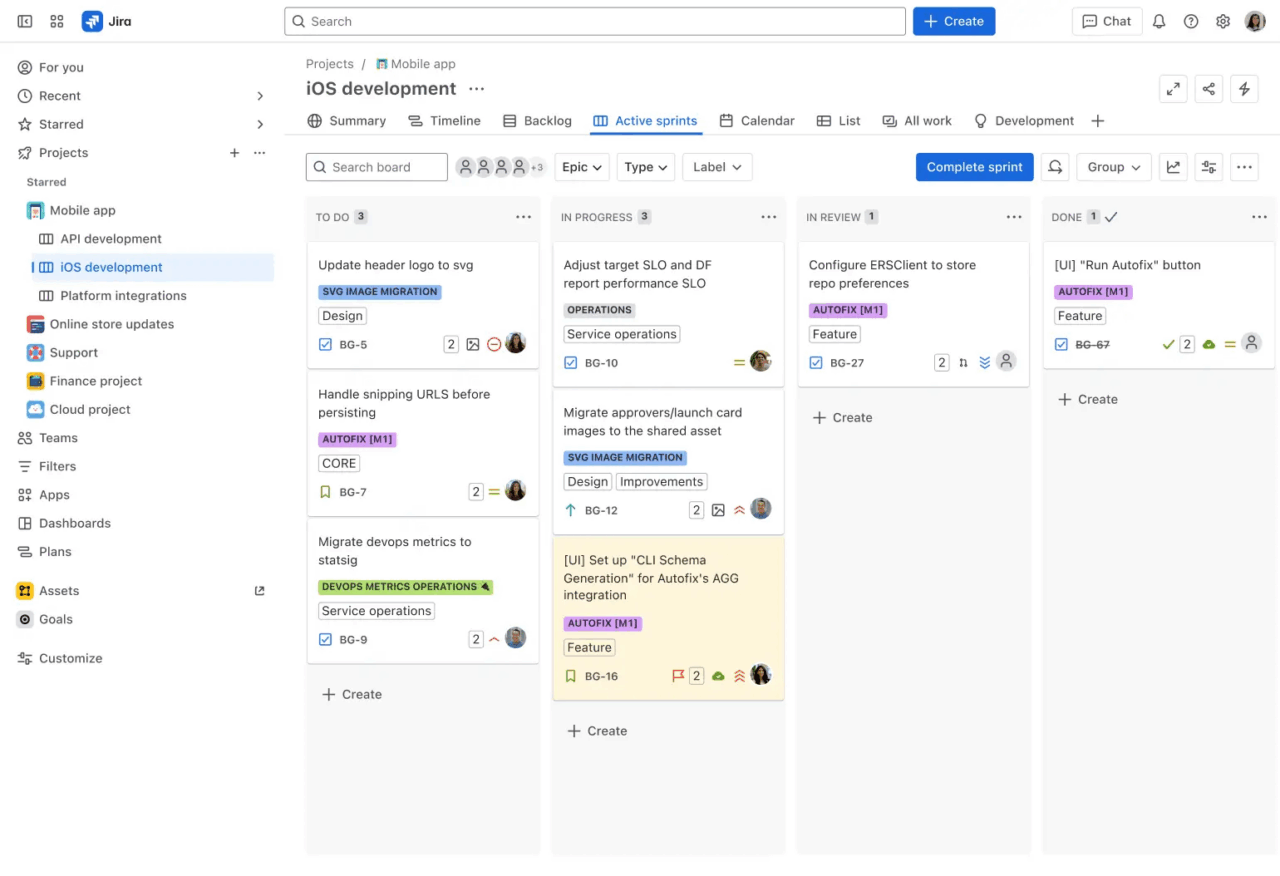
Task: Click the sprint cycle icon beside Complete sprint
Action: click(1055, 167)
